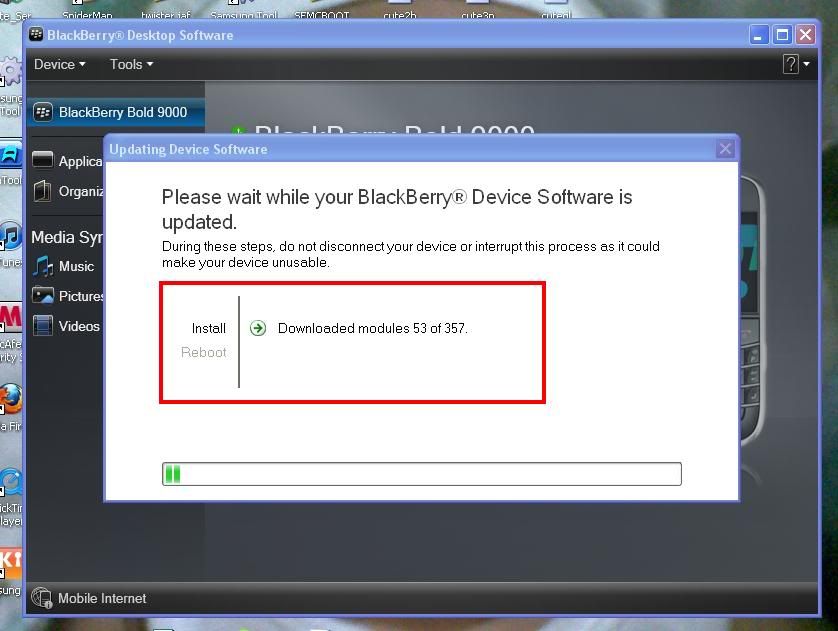Click the Applications sidebar icon

click(x=43, y=160)
